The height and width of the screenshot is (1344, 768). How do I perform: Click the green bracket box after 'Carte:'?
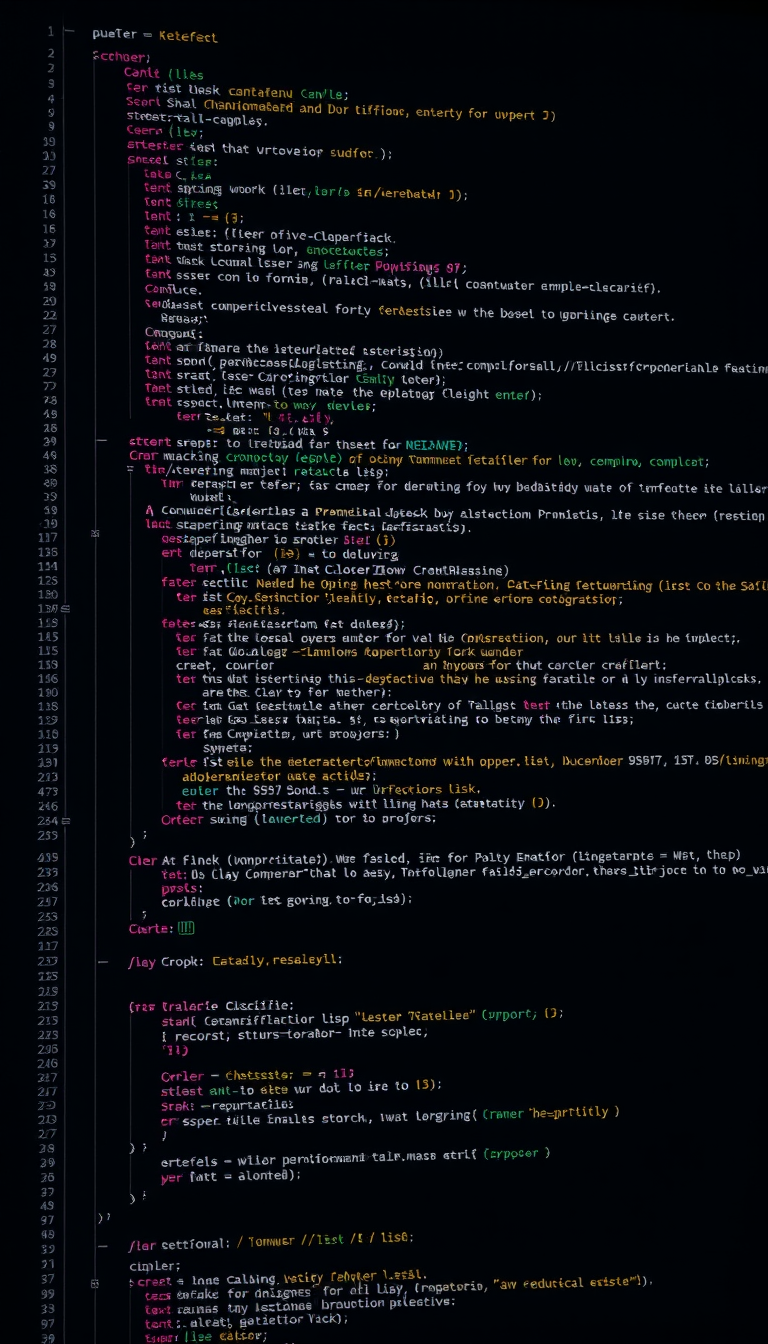tap(185, 929)
